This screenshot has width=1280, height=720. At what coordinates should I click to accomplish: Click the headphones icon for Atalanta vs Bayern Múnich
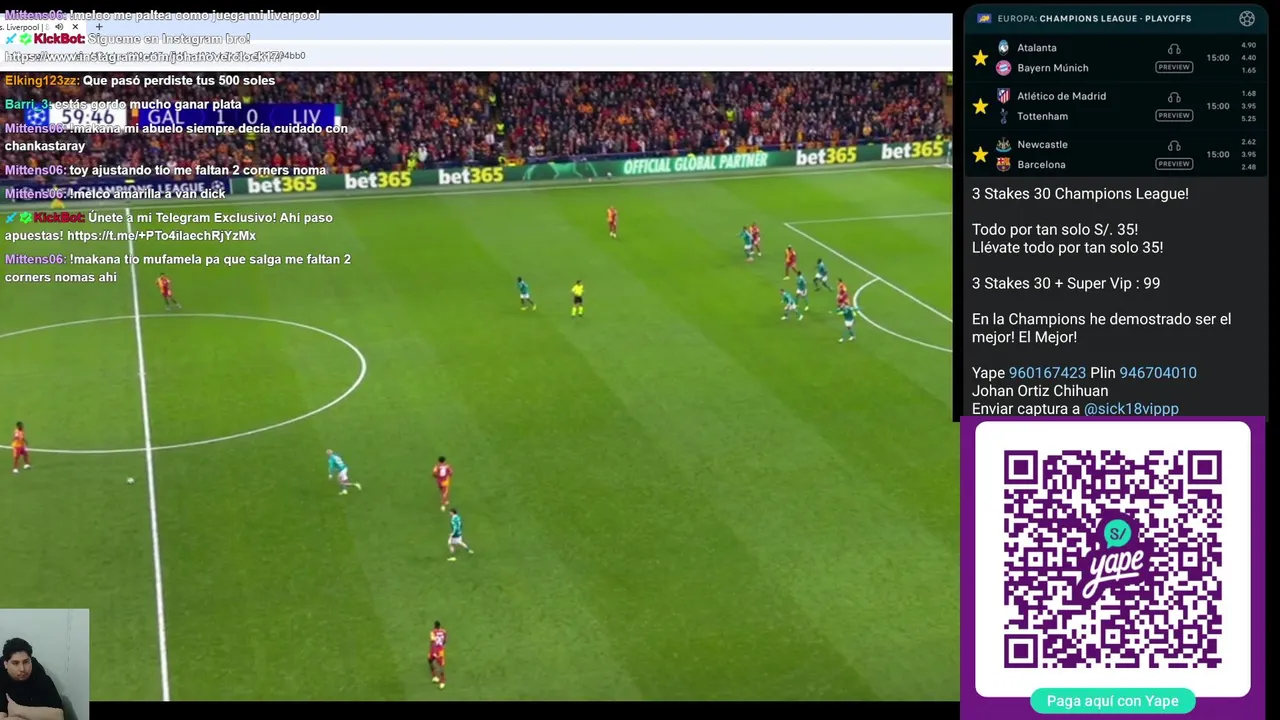tap(1174, 49)
